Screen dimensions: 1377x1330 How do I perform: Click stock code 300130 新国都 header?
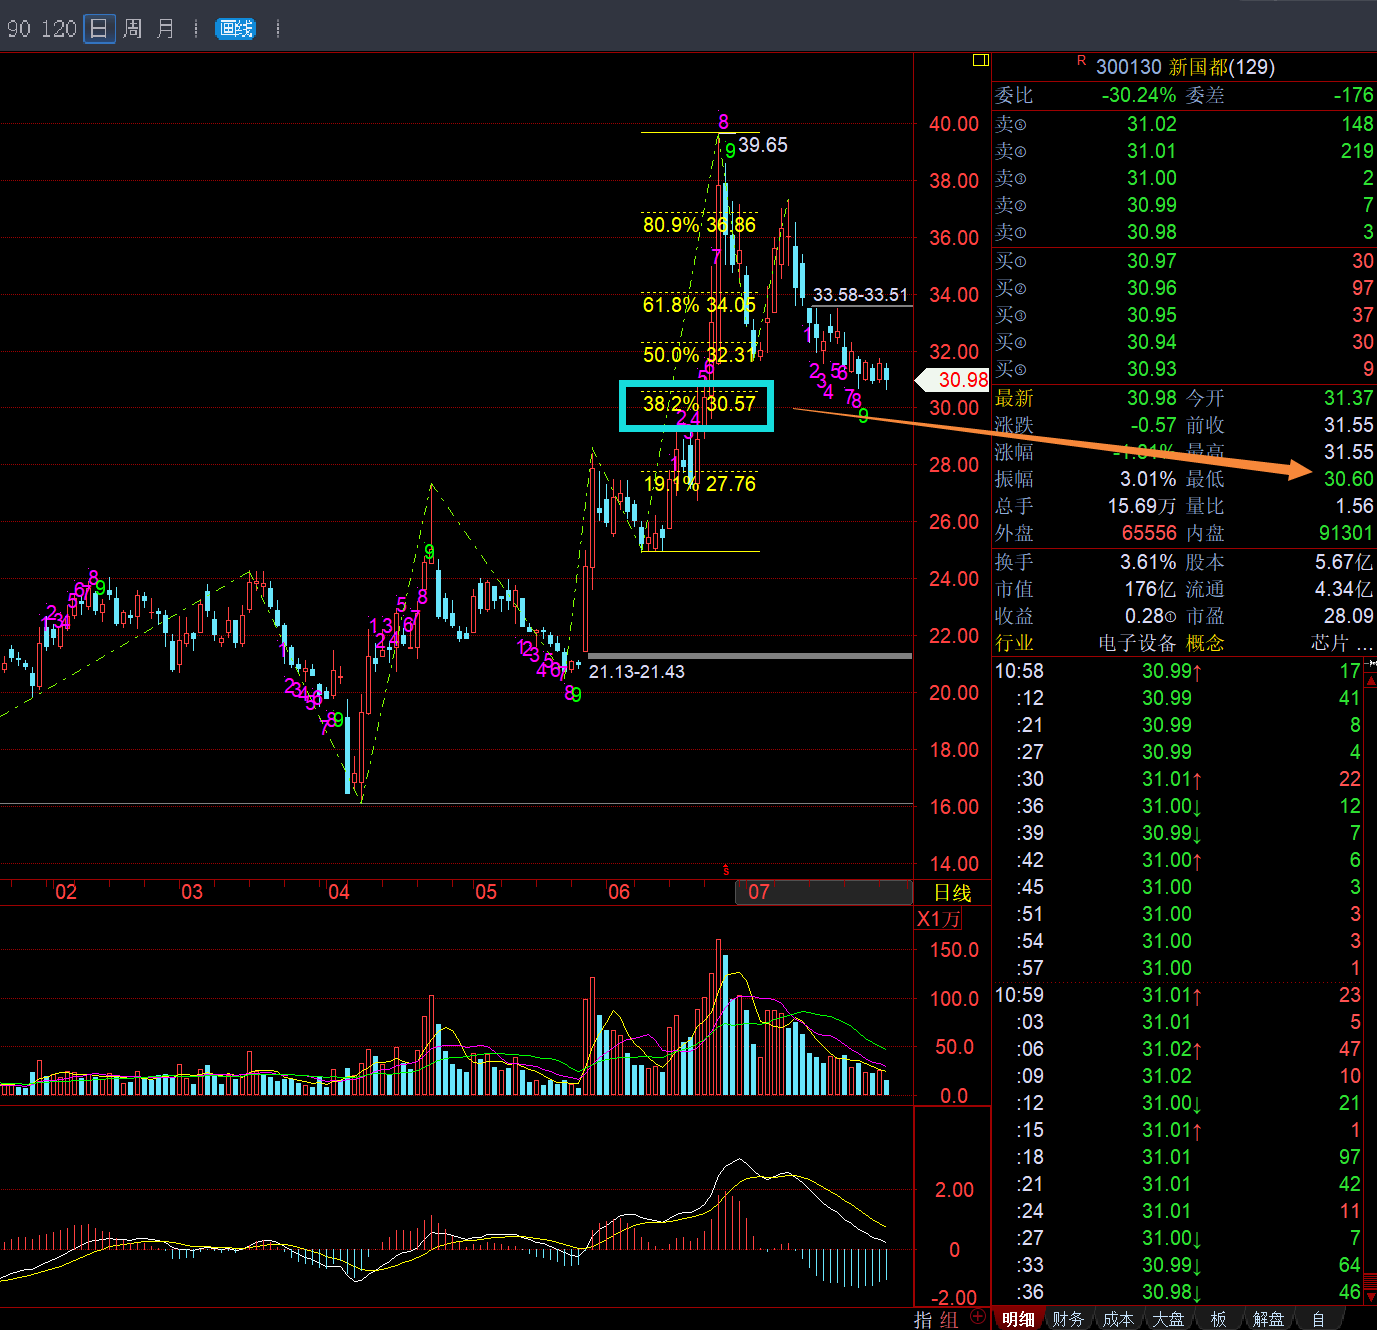1185,67
